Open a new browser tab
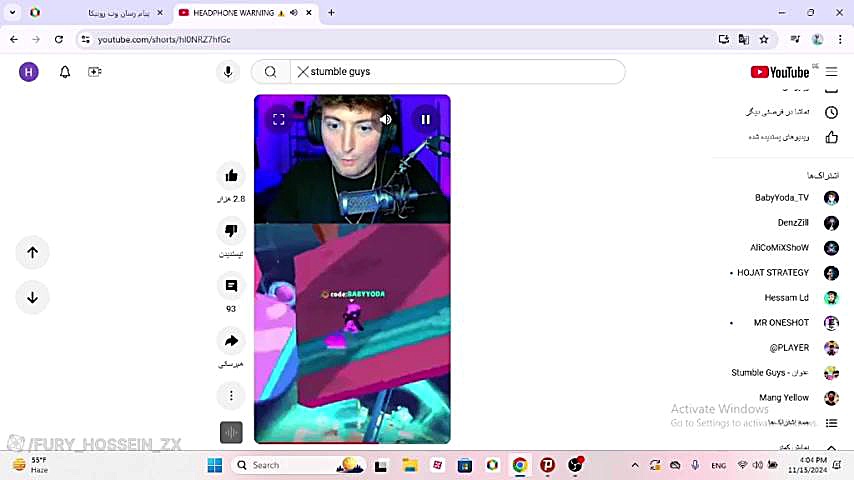 331,13
